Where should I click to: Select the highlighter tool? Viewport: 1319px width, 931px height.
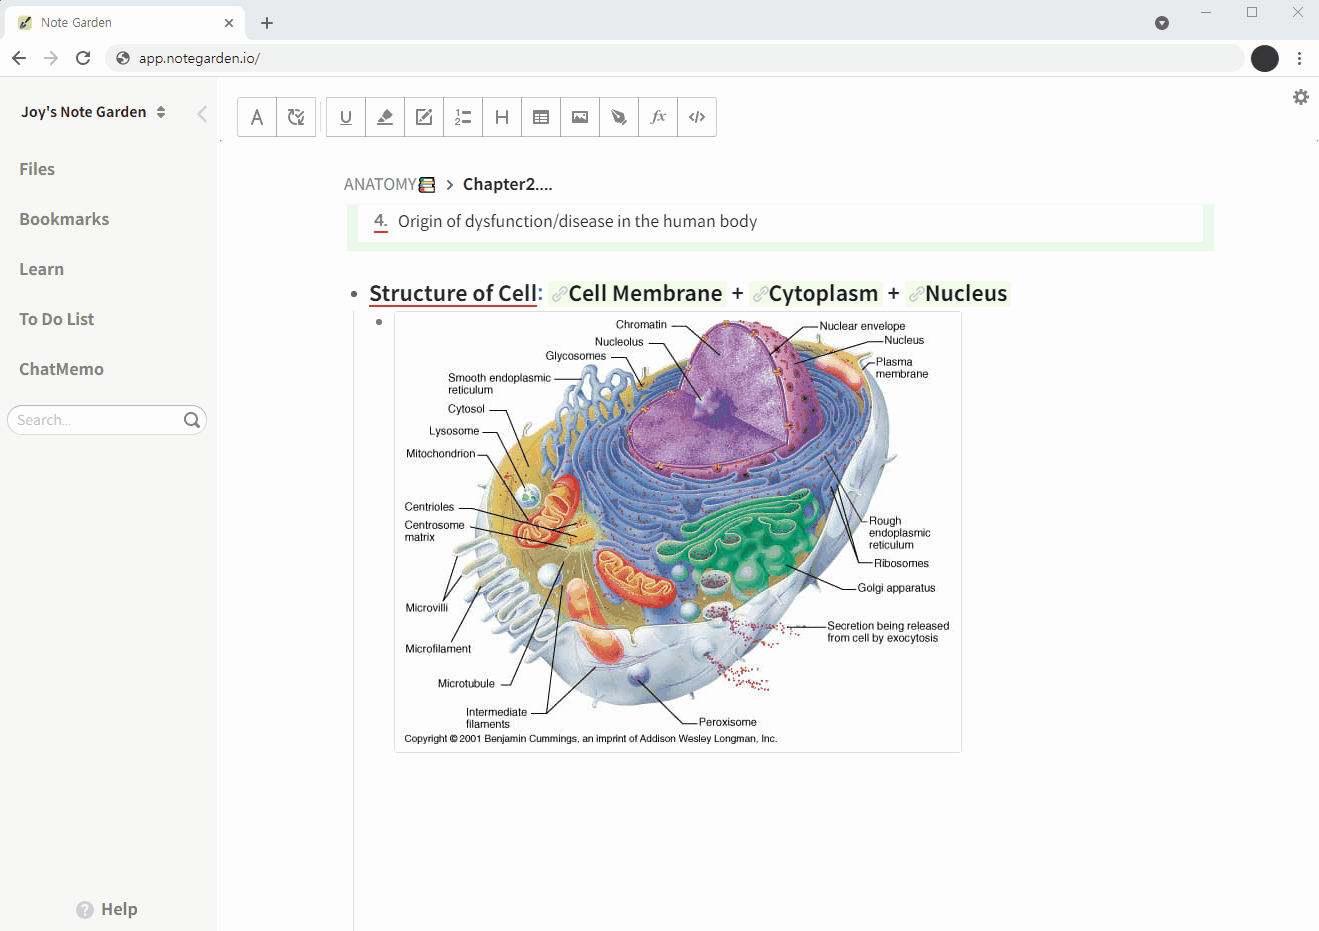coord(385,117)
